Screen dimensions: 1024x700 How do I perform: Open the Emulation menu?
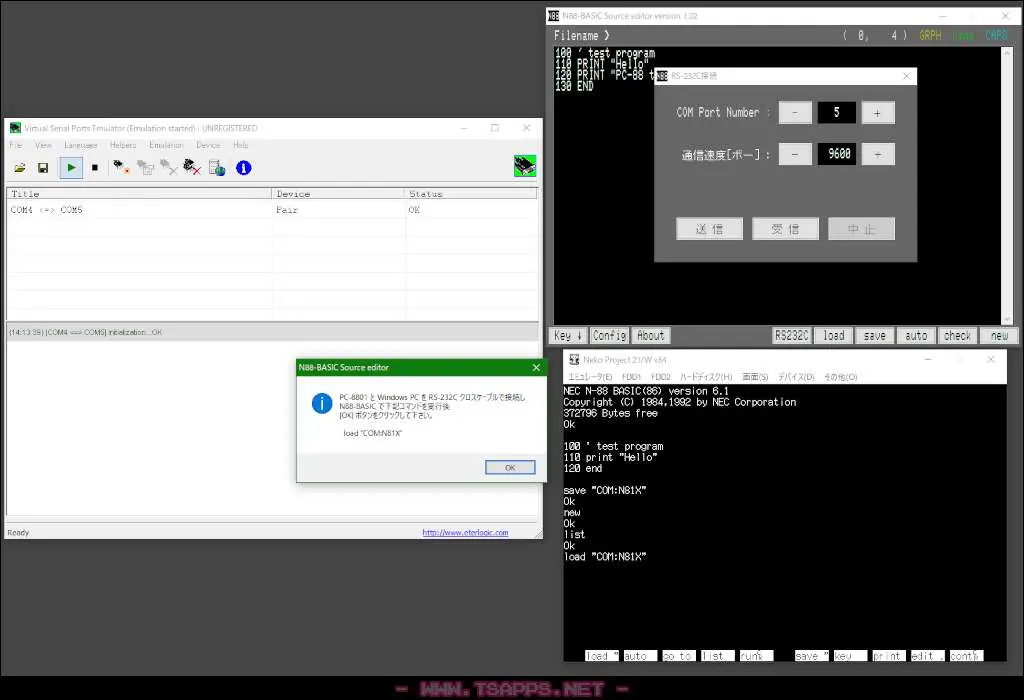pyautogui.click(x=166, y=145)
